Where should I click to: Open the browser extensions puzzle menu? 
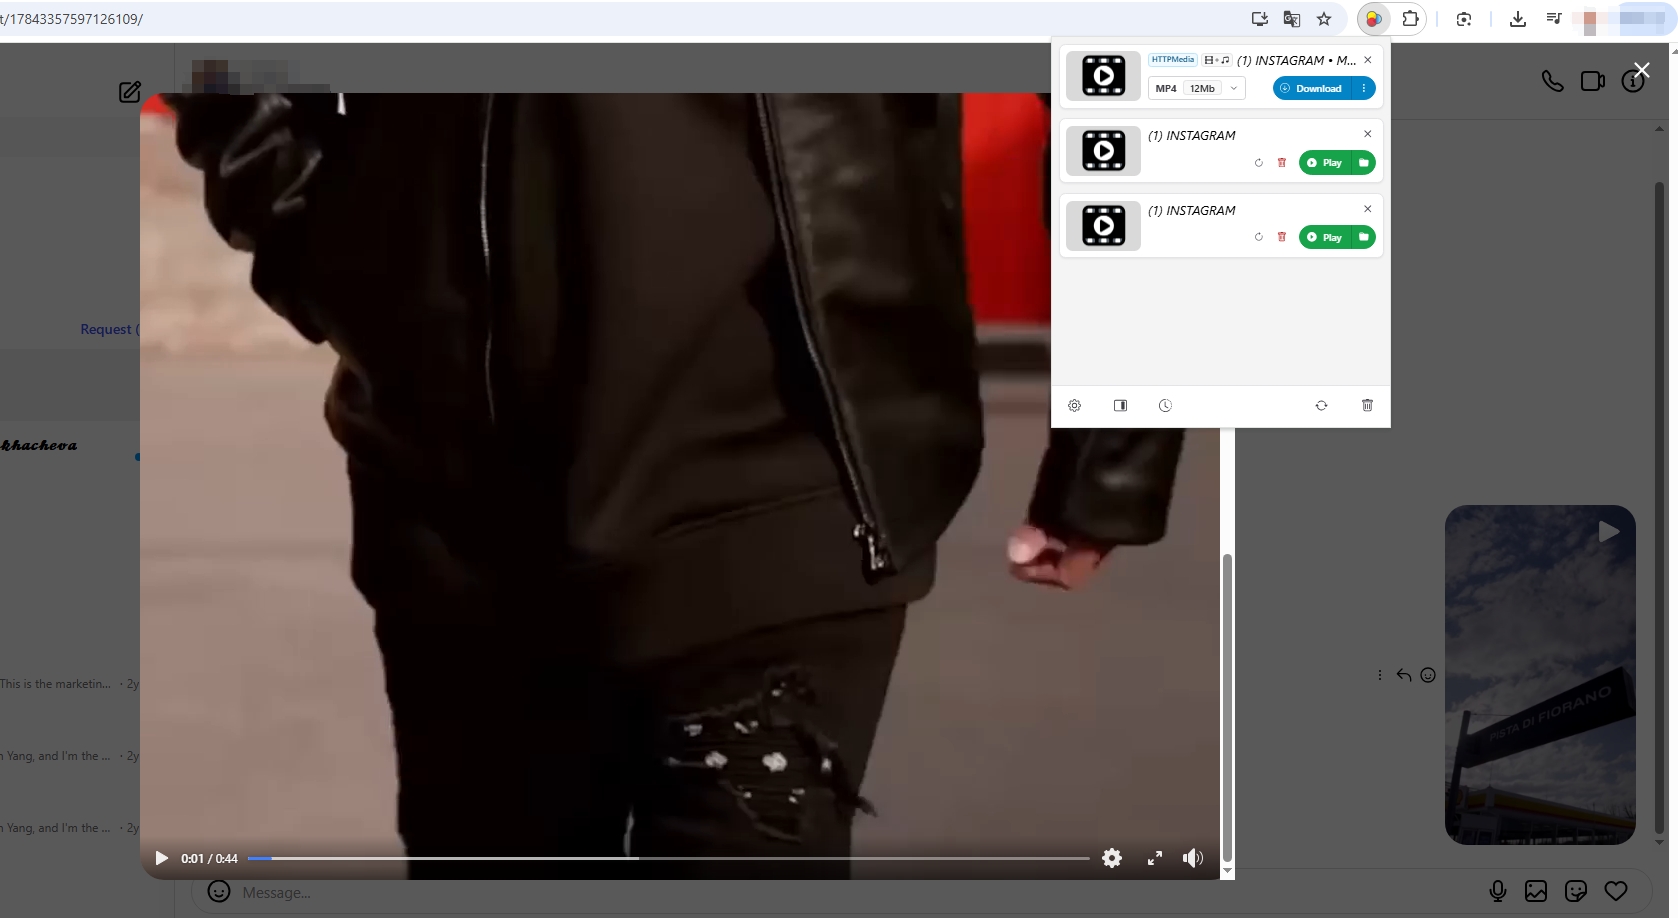(1410, 19)
